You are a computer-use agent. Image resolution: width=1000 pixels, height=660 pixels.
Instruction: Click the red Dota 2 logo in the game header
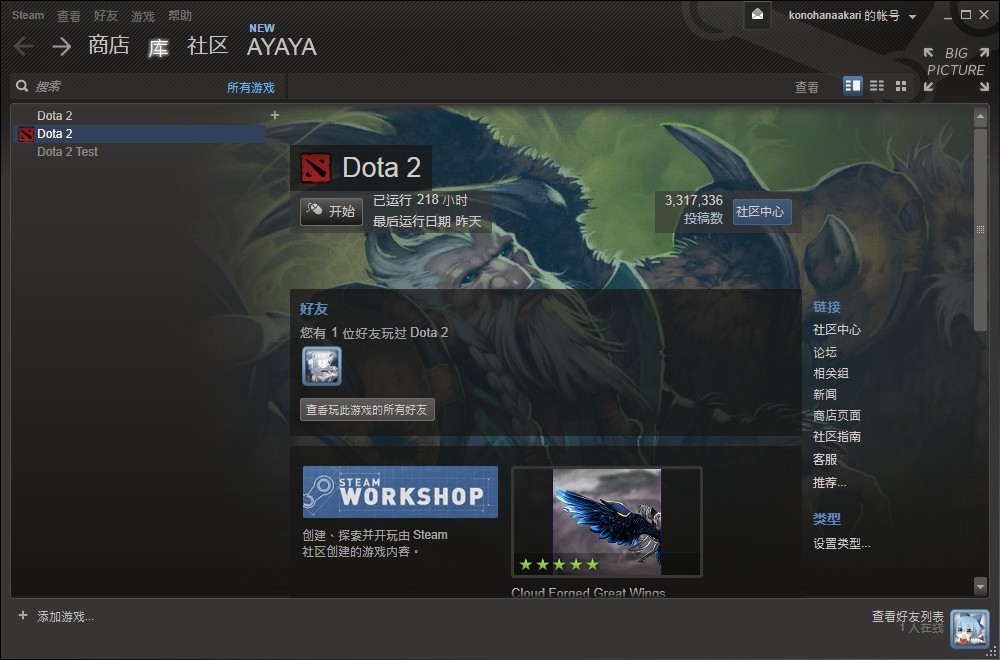316,168
